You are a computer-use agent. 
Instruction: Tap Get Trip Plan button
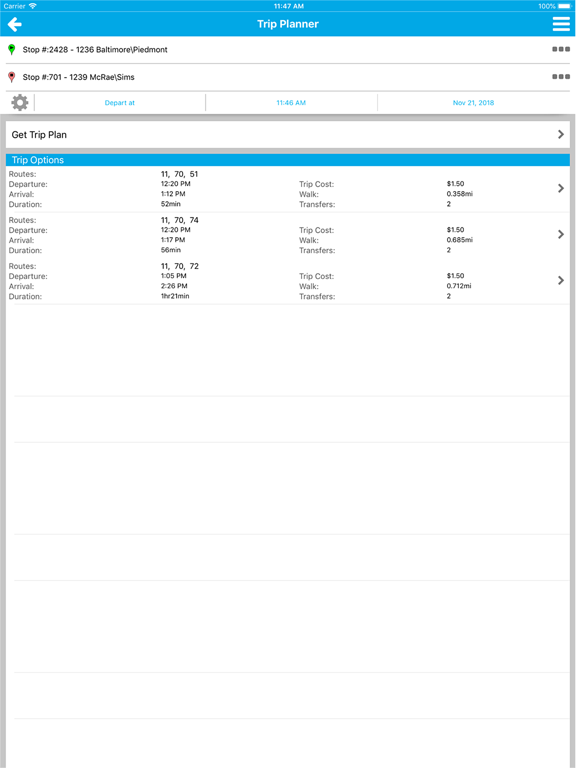(x=288, y=135)
